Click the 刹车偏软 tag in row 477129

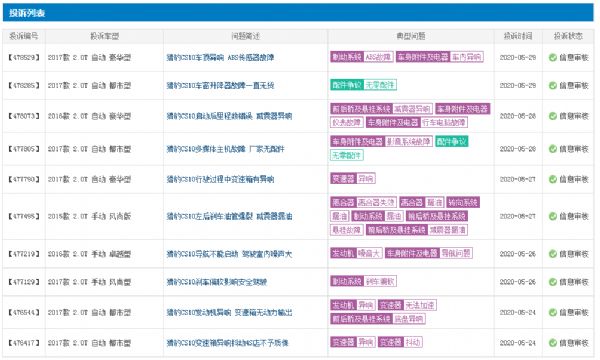(x=380, y=282)
